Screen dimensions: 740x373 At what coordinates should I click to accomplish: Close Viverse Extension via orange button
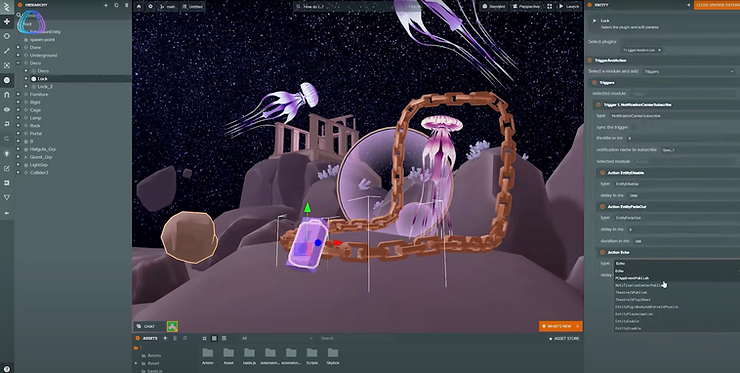[x=717, y=5]
